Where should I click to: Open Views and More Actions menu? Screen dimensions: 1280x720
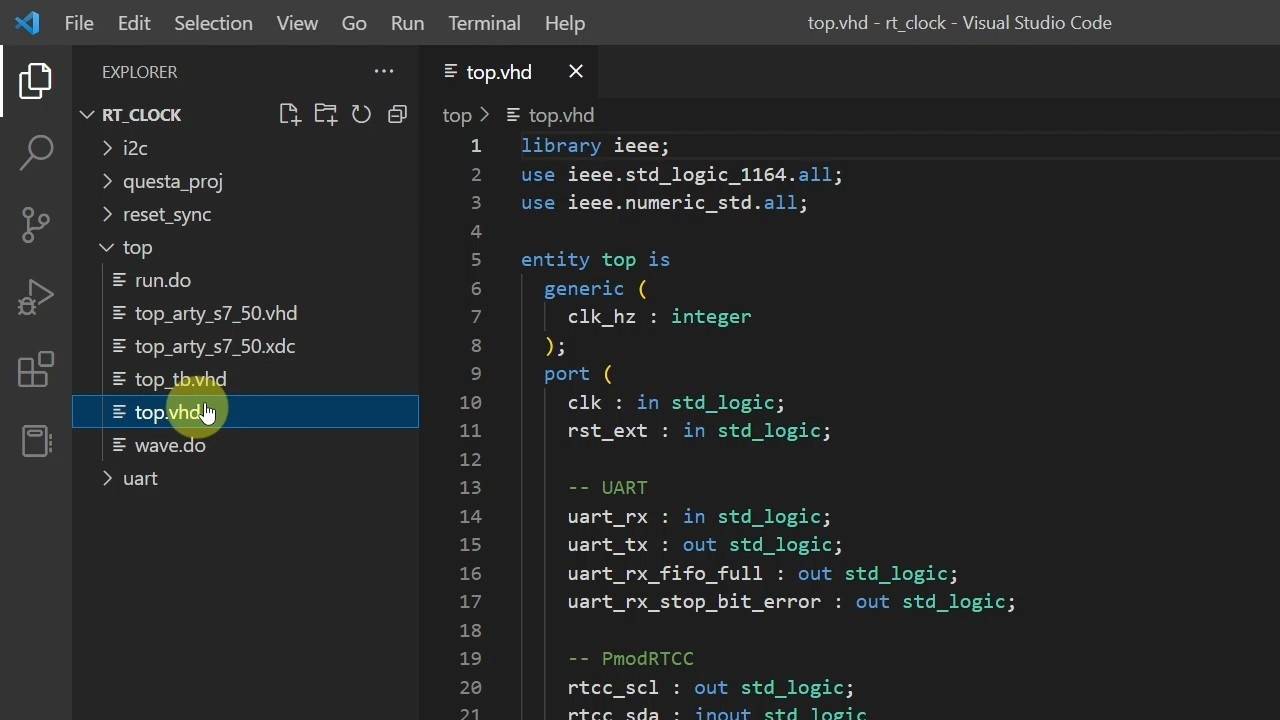[384, 71]
